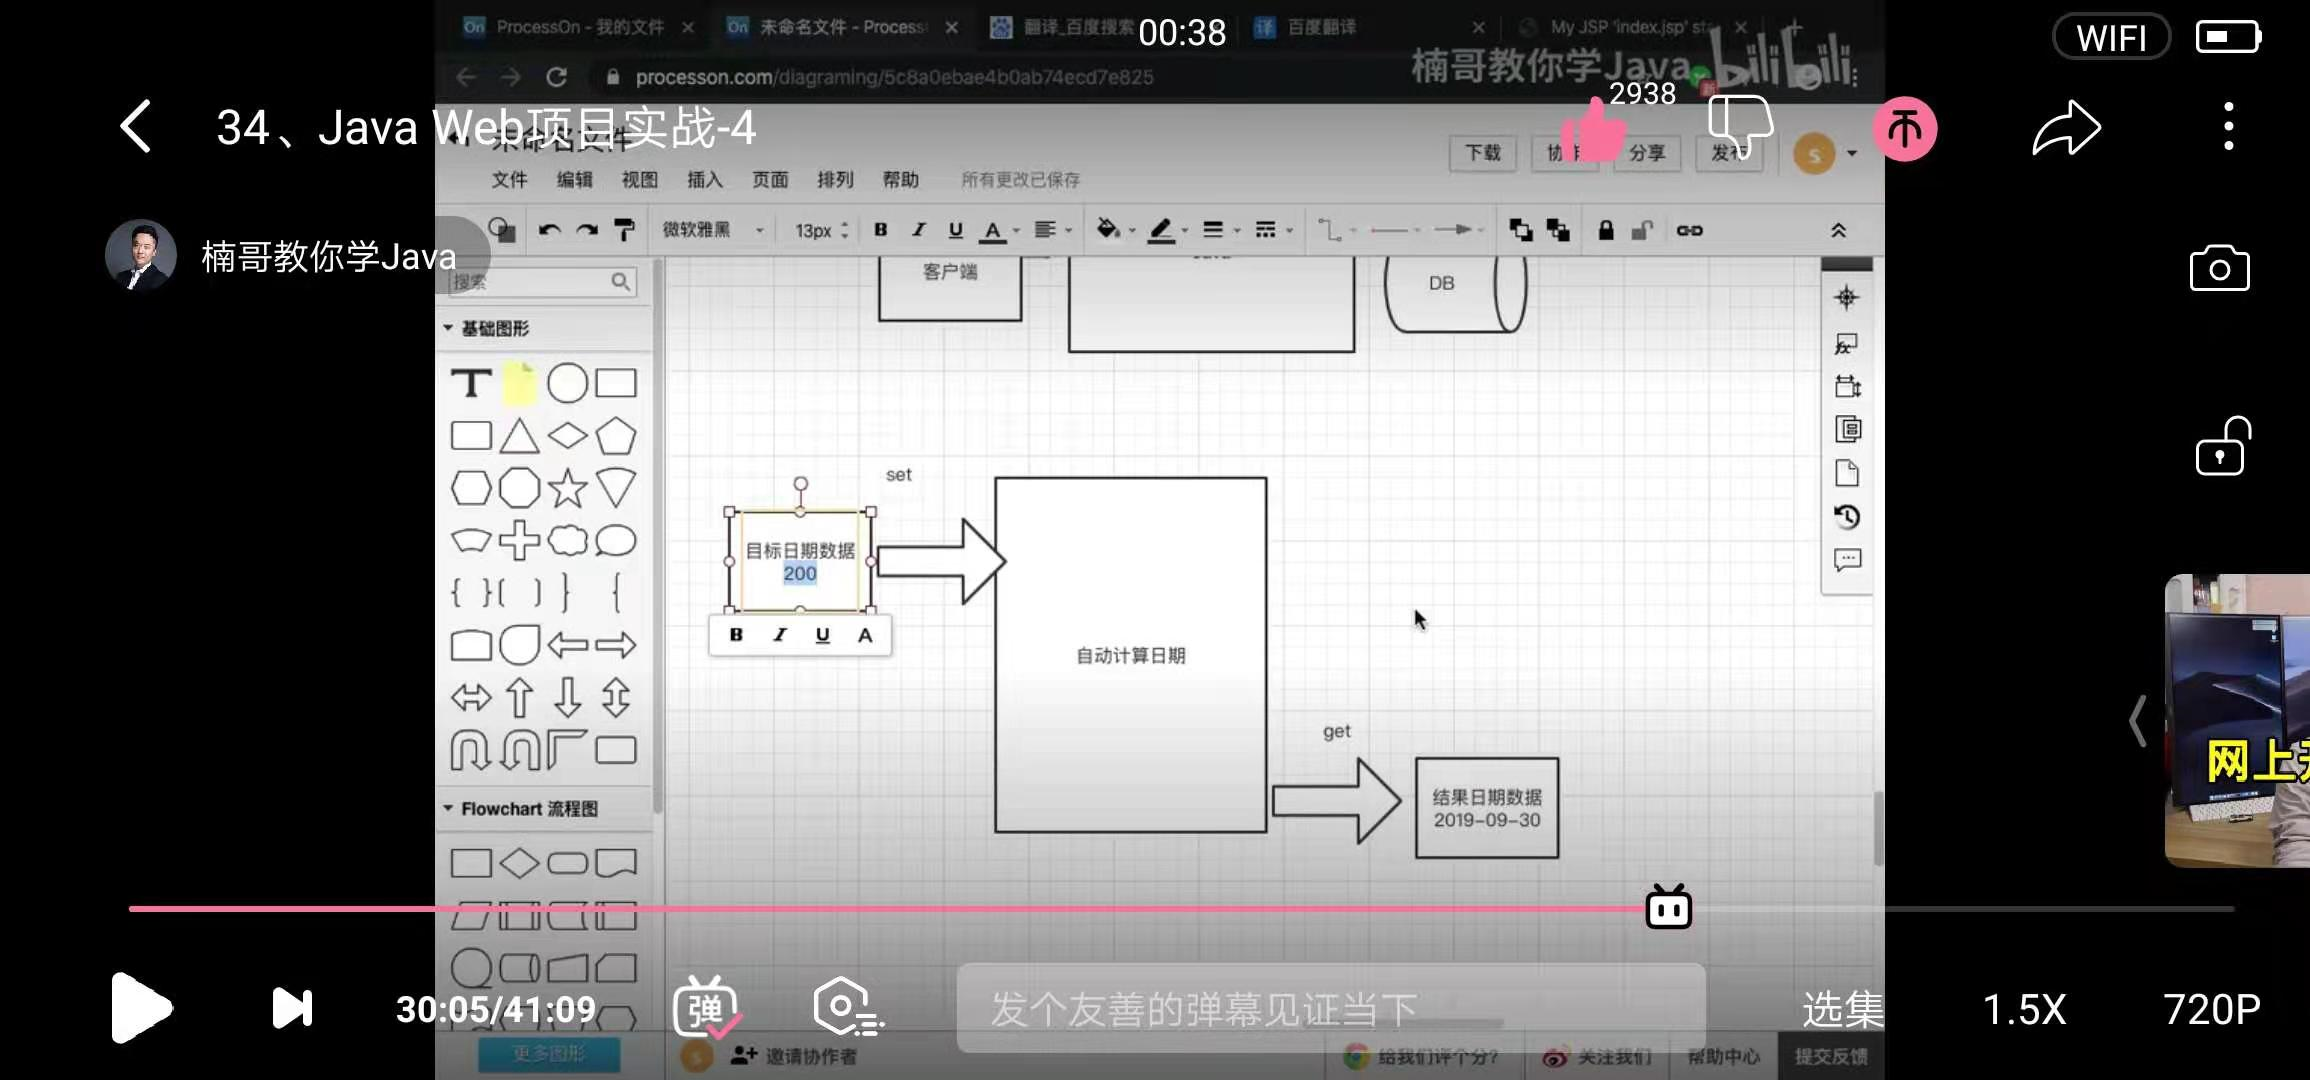Share the video via arrow icon
2310x1080 pixels.
point(2066,128)
